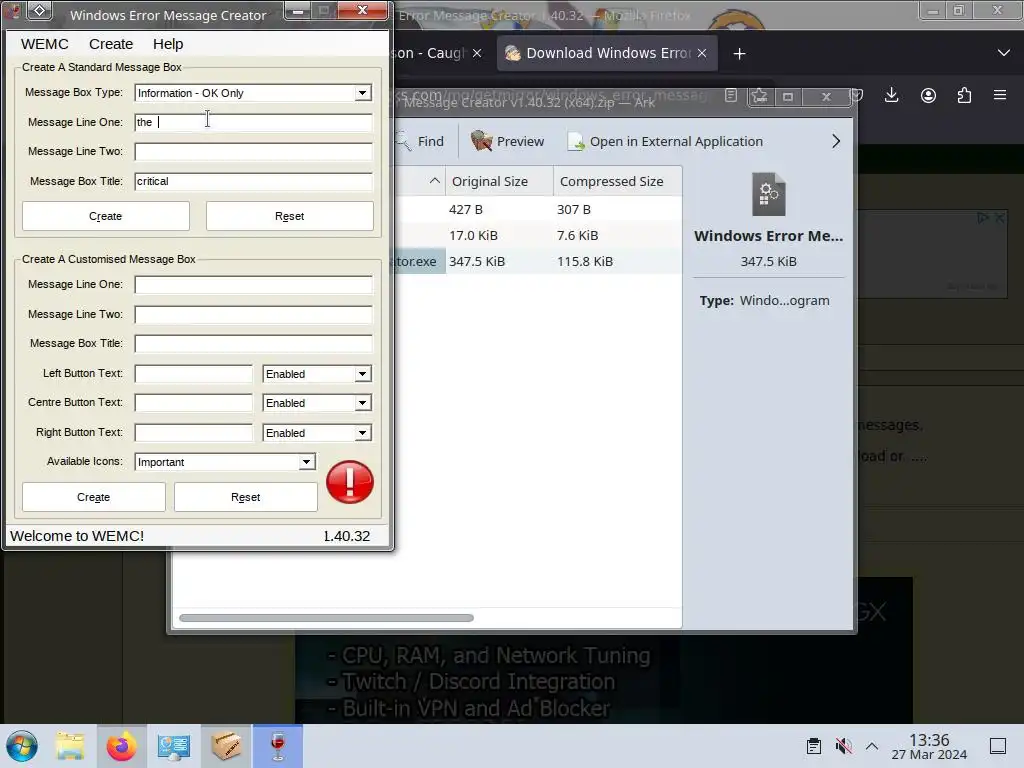This screenshot has width=1024, height=768.
Task: Open the WEMC menu
Action: tap(44, 44)
